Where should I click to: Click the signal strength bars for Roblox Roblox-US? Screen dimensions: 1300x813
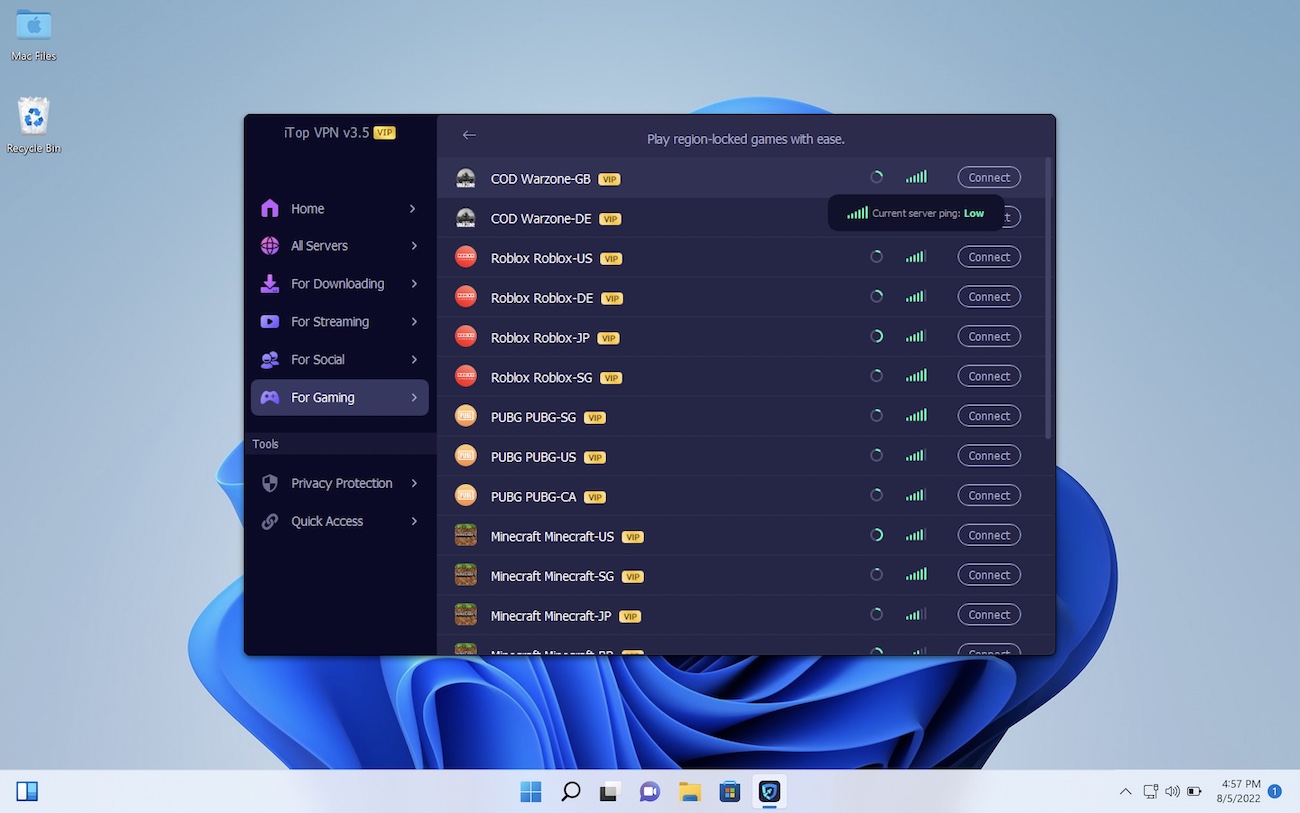coord(916,256)
